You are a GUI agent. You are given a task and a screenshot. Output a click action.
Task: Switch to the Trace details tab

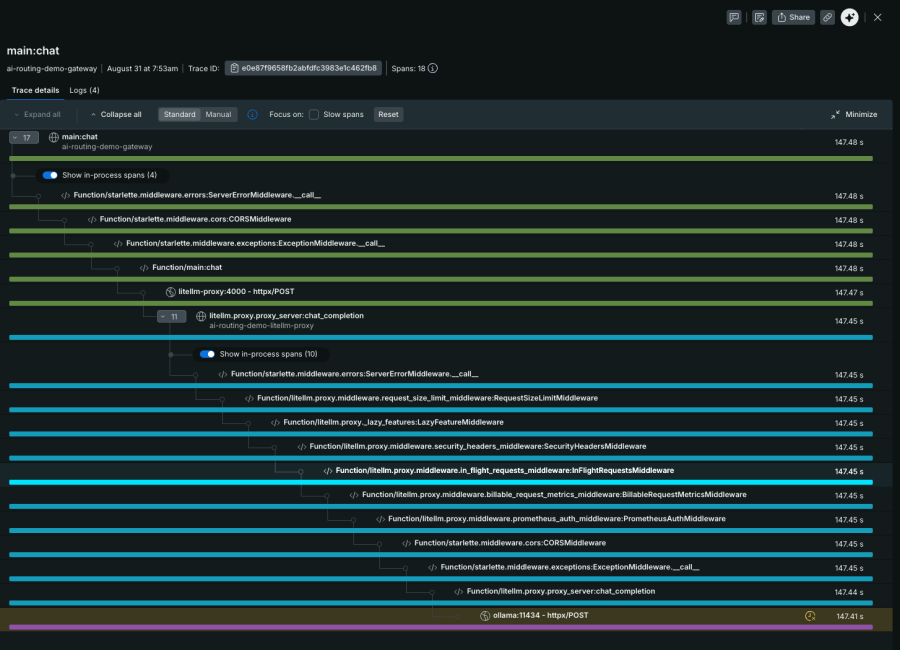pos(36,90)
